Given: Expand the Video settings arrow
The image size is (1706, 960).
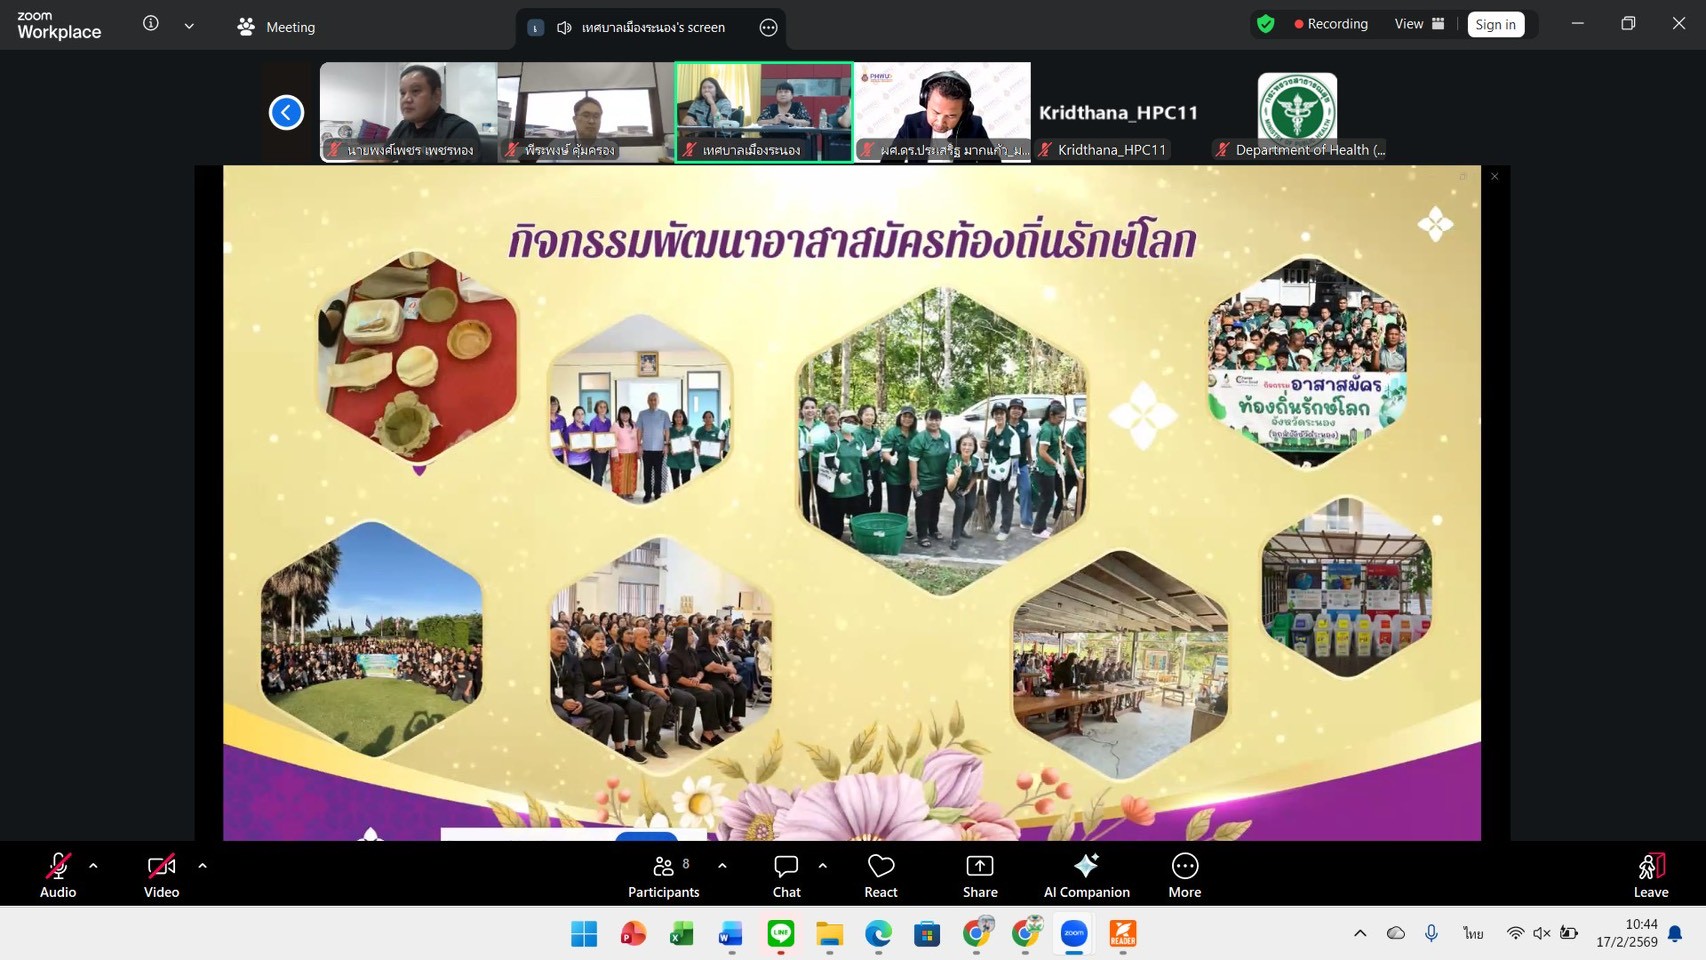Looking at the screenshot, I should 202,866.
